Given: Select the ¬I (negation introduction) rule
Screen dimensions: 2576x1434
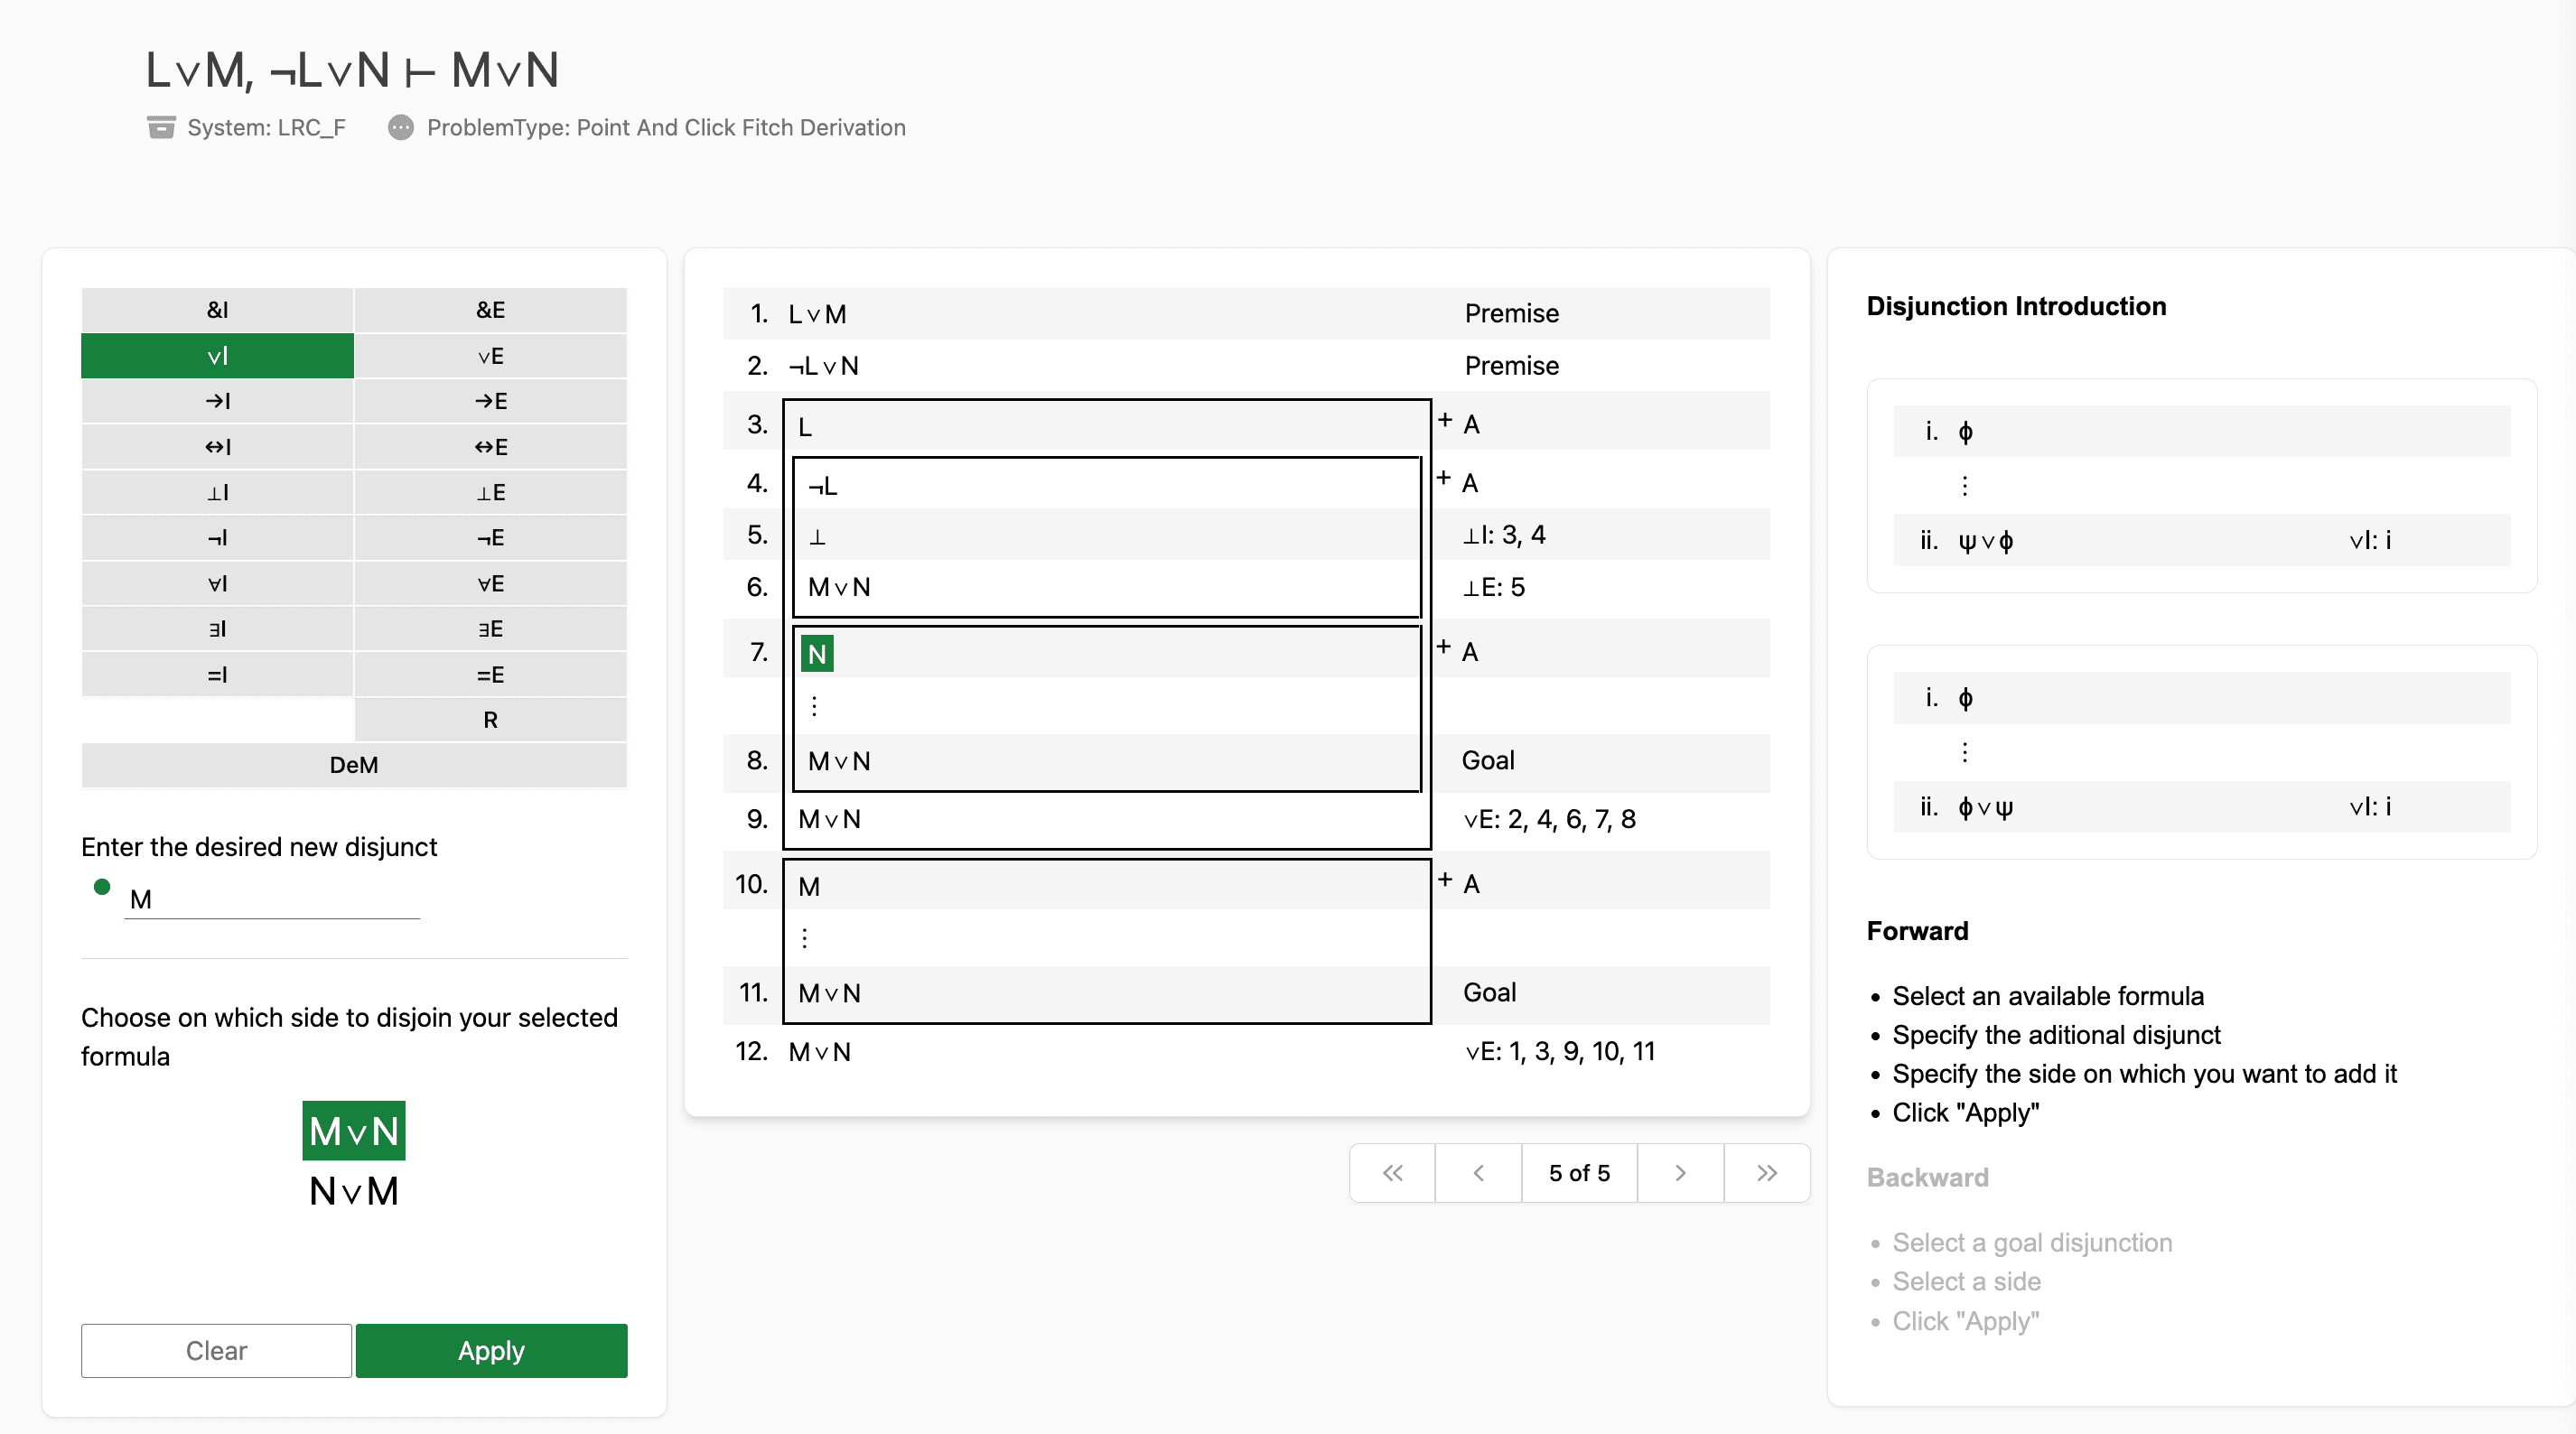Looking at the screenshot, I should 215,537.
